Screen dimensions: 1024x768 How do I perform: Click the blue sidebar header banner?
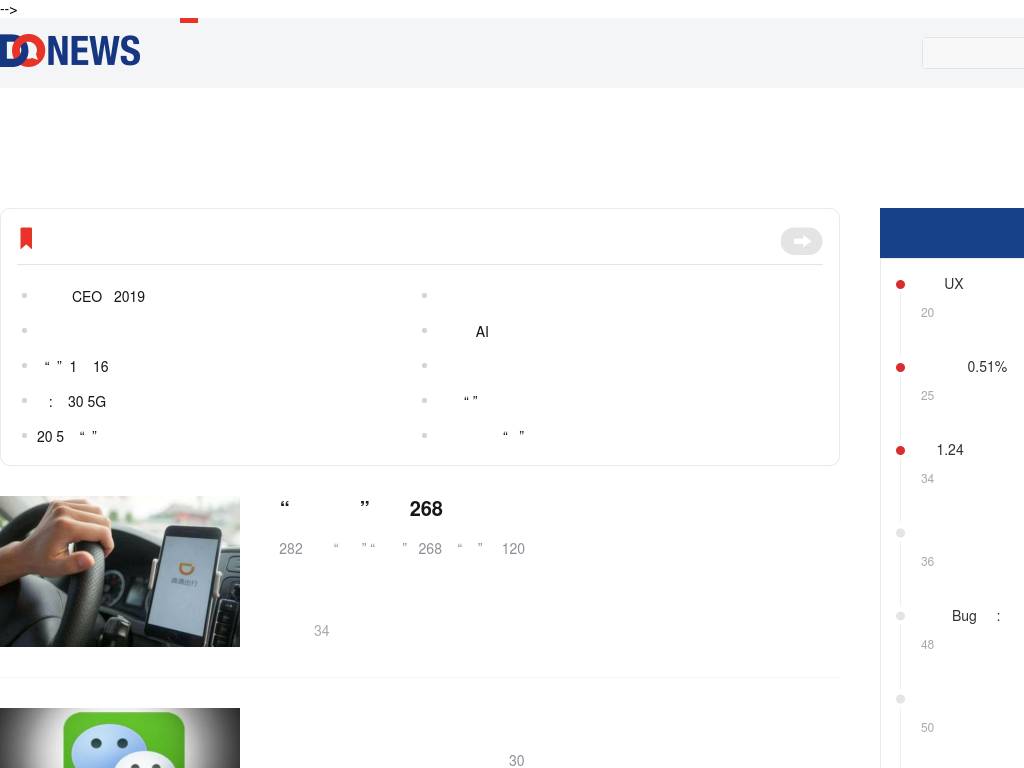tap(952, 233)
